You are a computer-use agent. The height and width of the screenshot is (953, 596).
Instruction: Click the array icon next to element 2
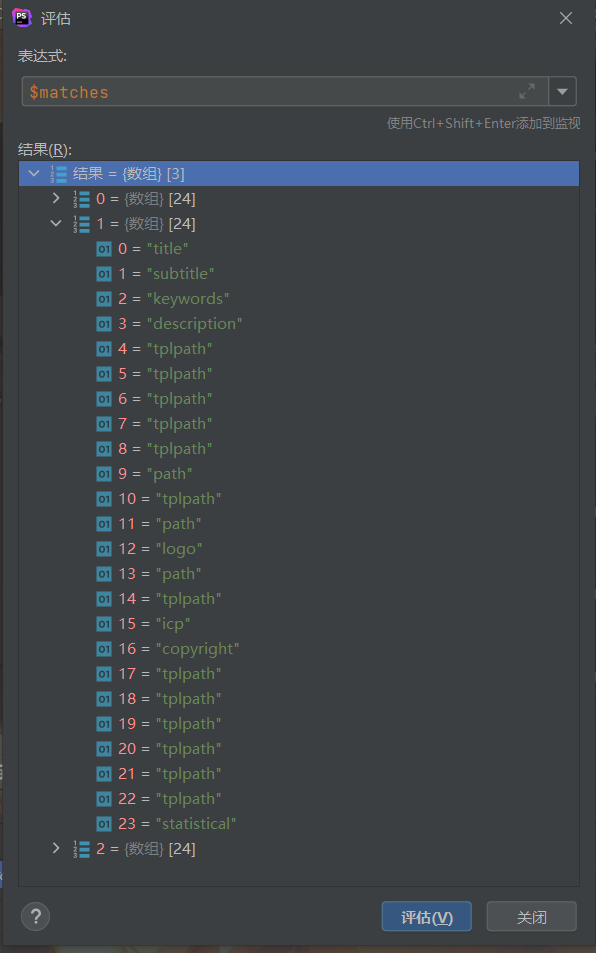tap(81, 848)
